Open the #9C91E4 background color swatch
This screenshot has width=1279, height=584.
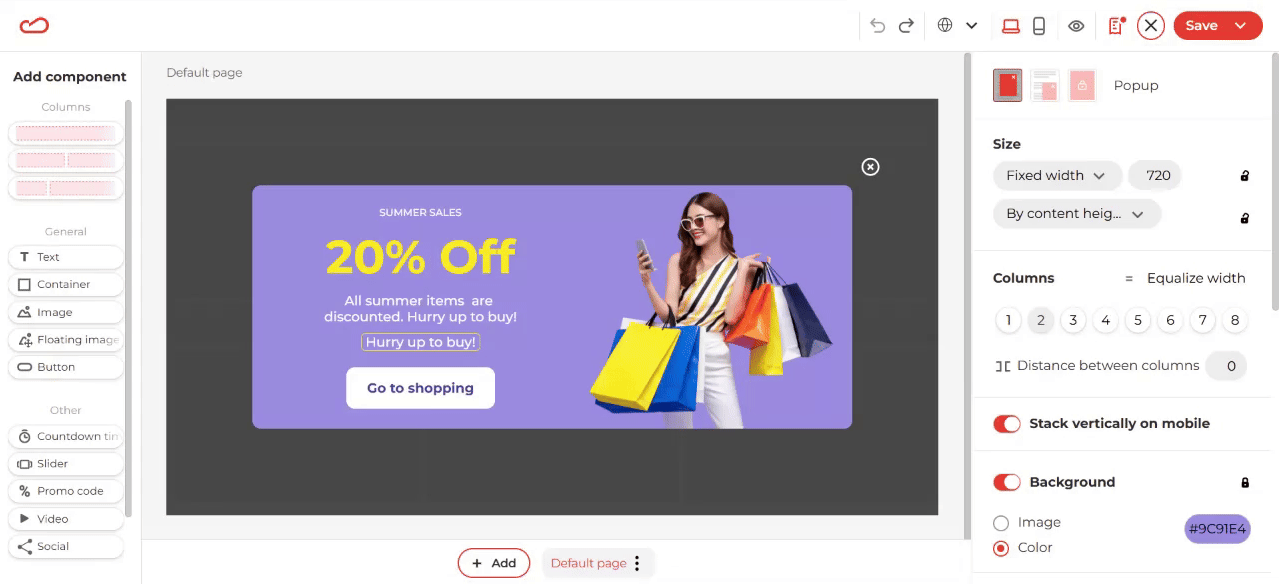[1217, 529]
